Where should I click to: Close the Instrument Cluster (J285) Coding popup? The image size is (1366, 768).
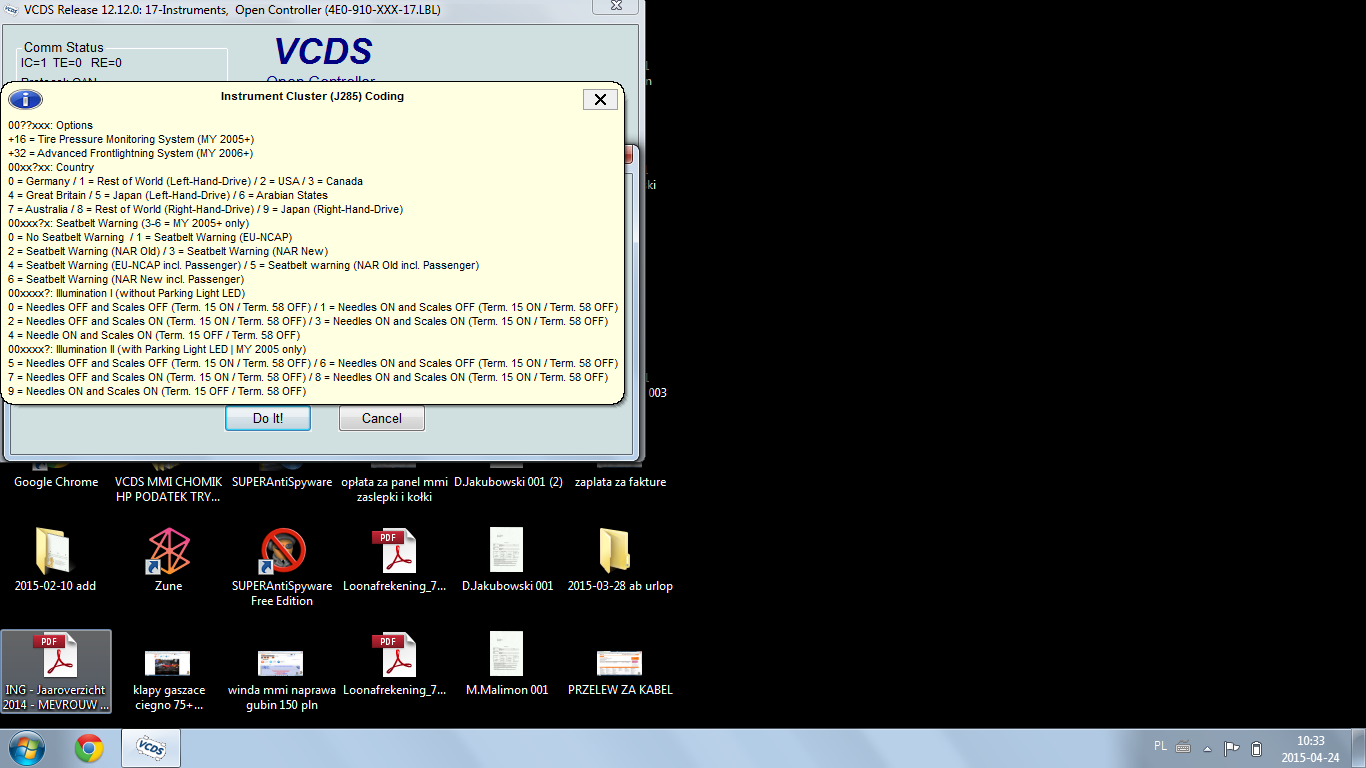pos(600,99)
